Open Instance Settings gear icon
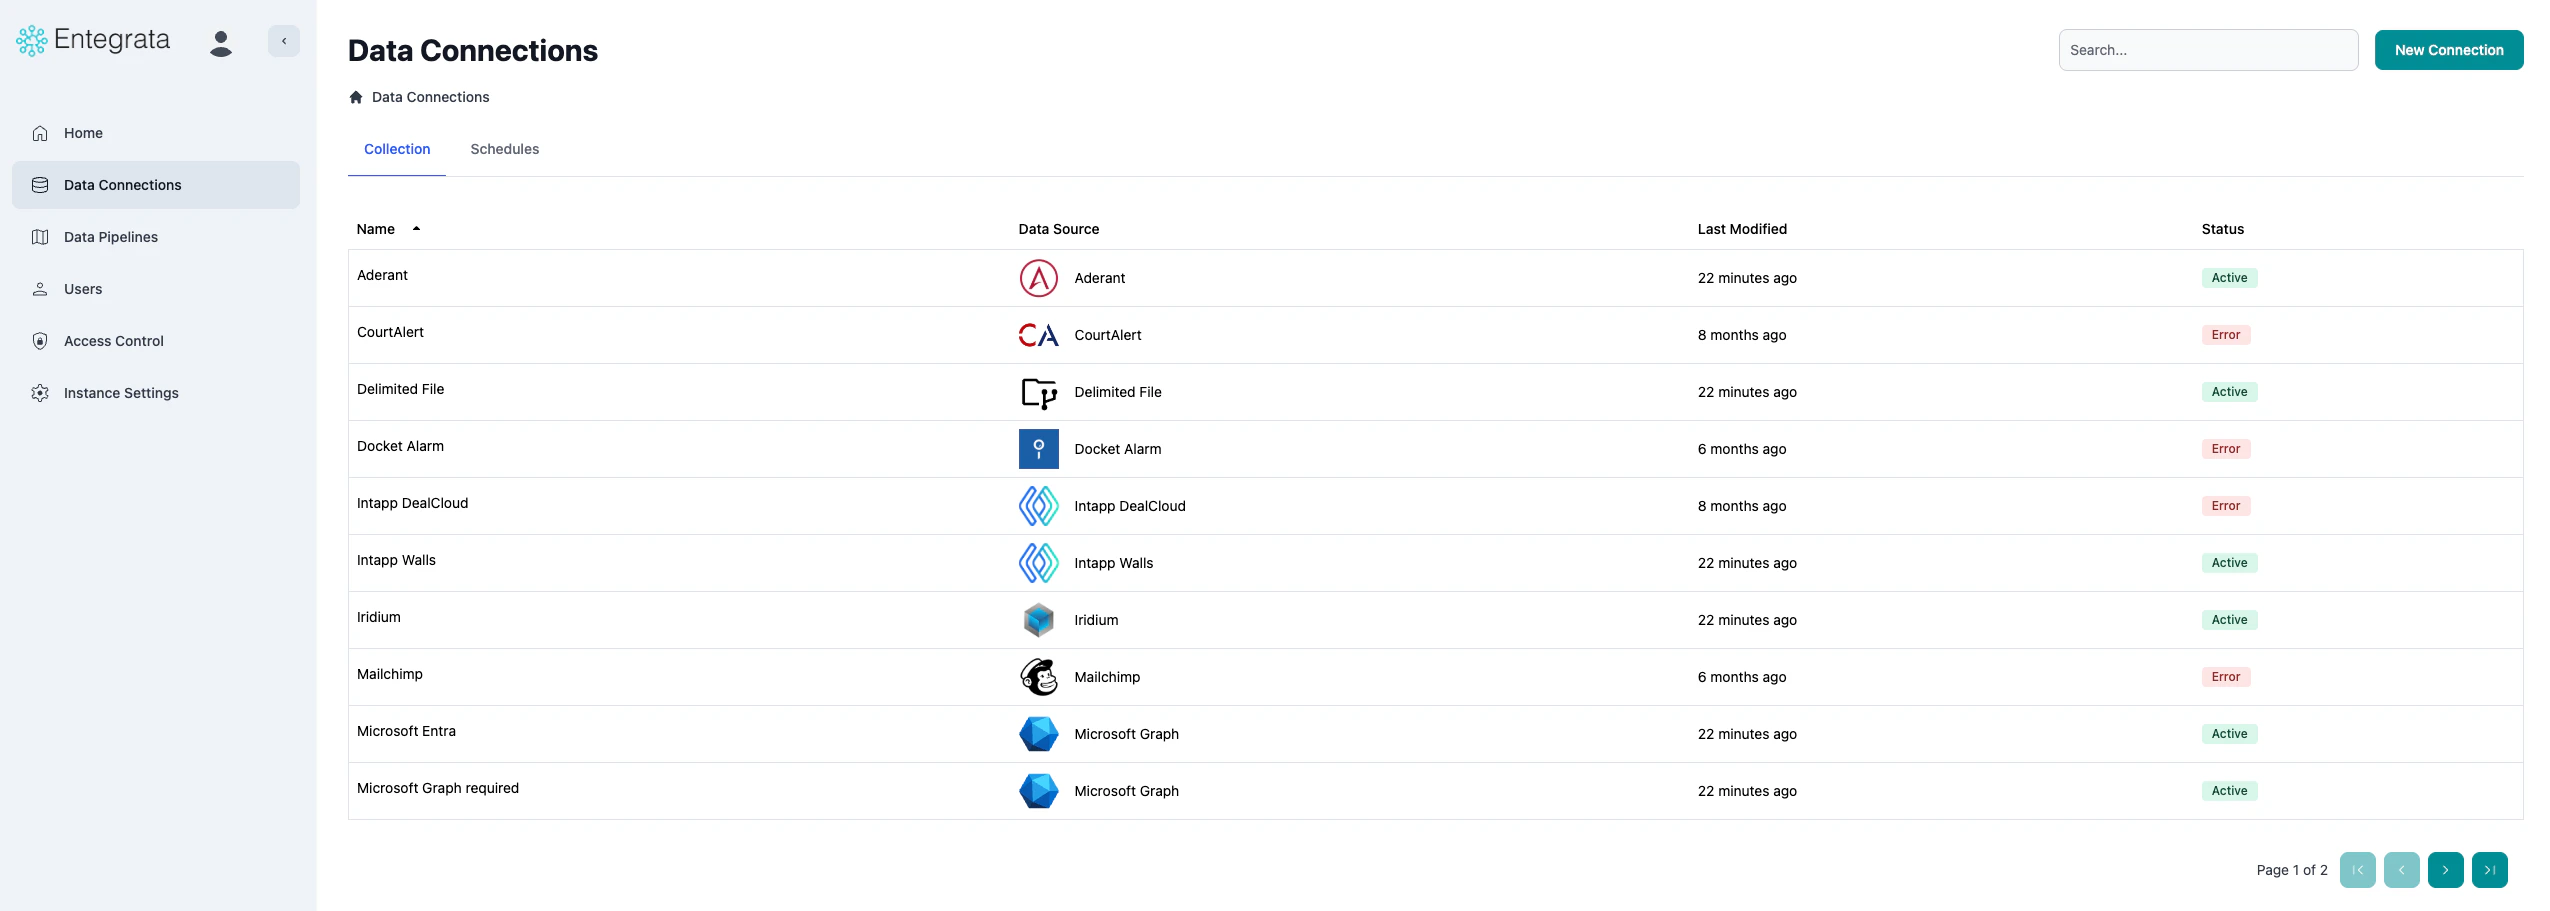2550x911 pixels. pyautogui.click(x=40, y=393)
